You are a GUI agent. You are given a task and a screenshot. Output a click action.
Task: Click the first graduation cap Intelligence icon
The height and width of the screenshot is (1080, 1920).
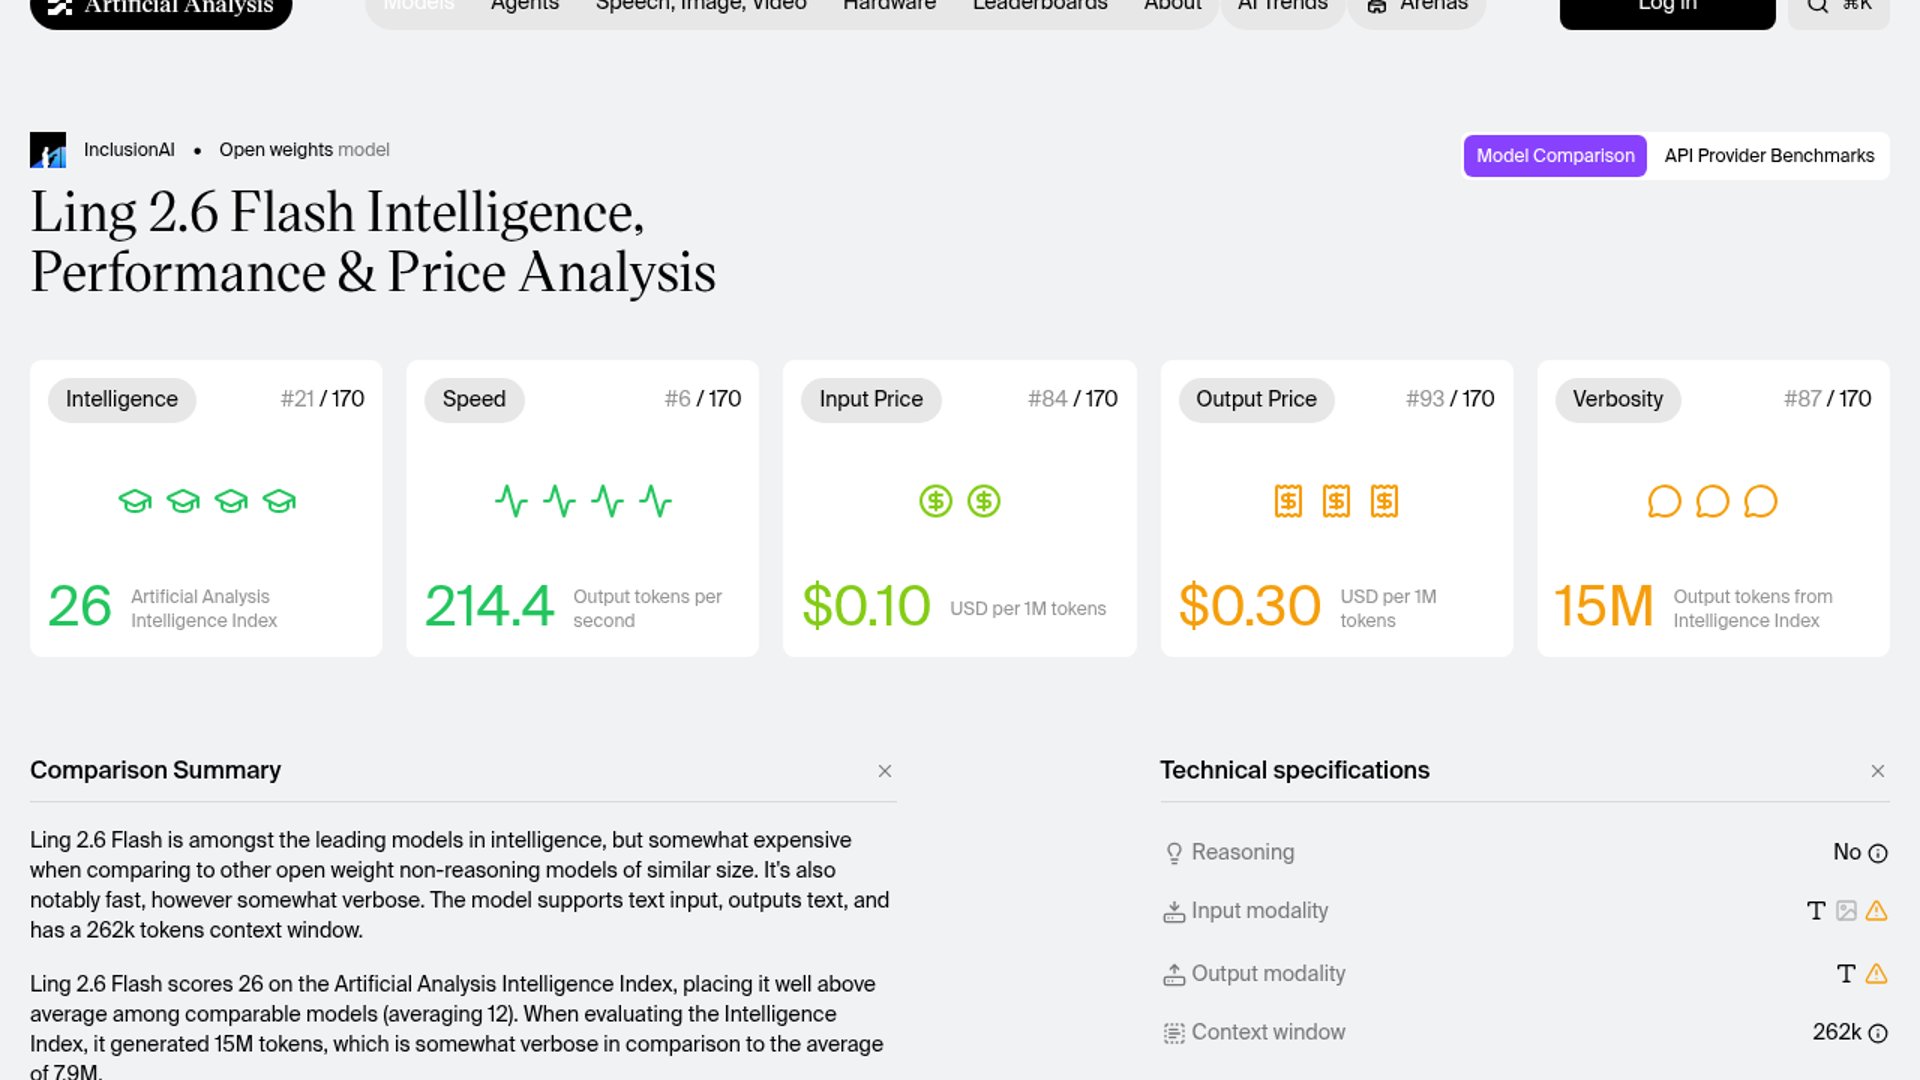[x=135, y=501]
